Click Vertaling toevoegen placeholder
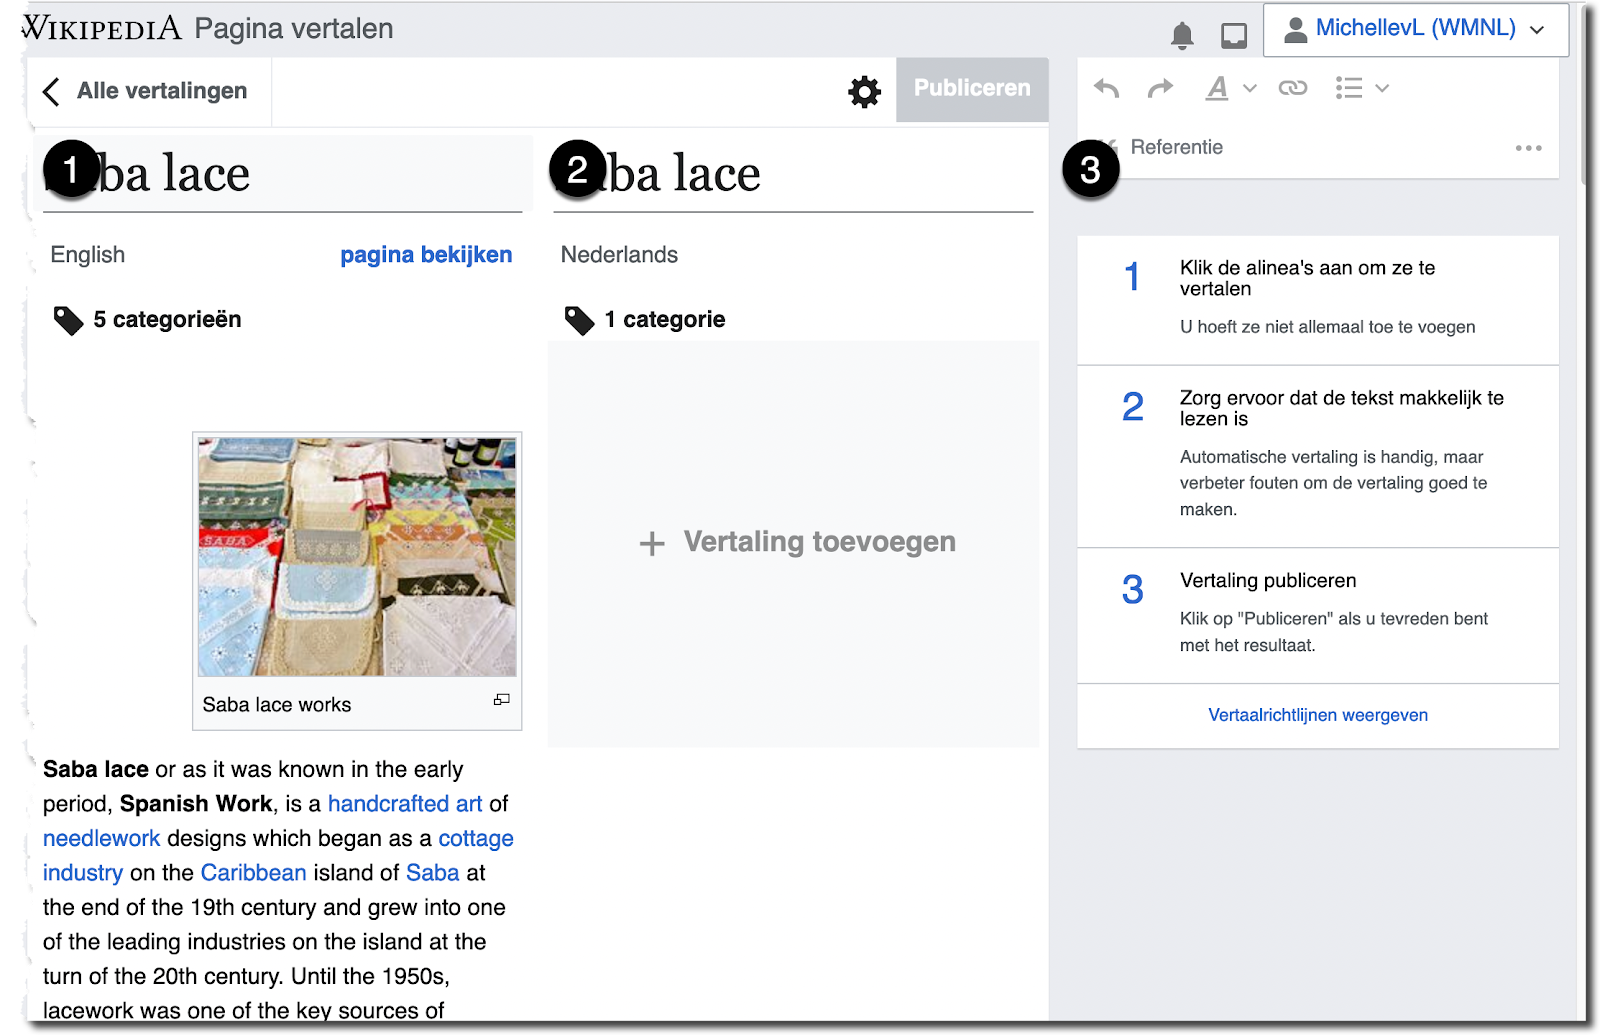Image resolution: width=1600 pixels, height=1035 pixels. pos(797,542)
